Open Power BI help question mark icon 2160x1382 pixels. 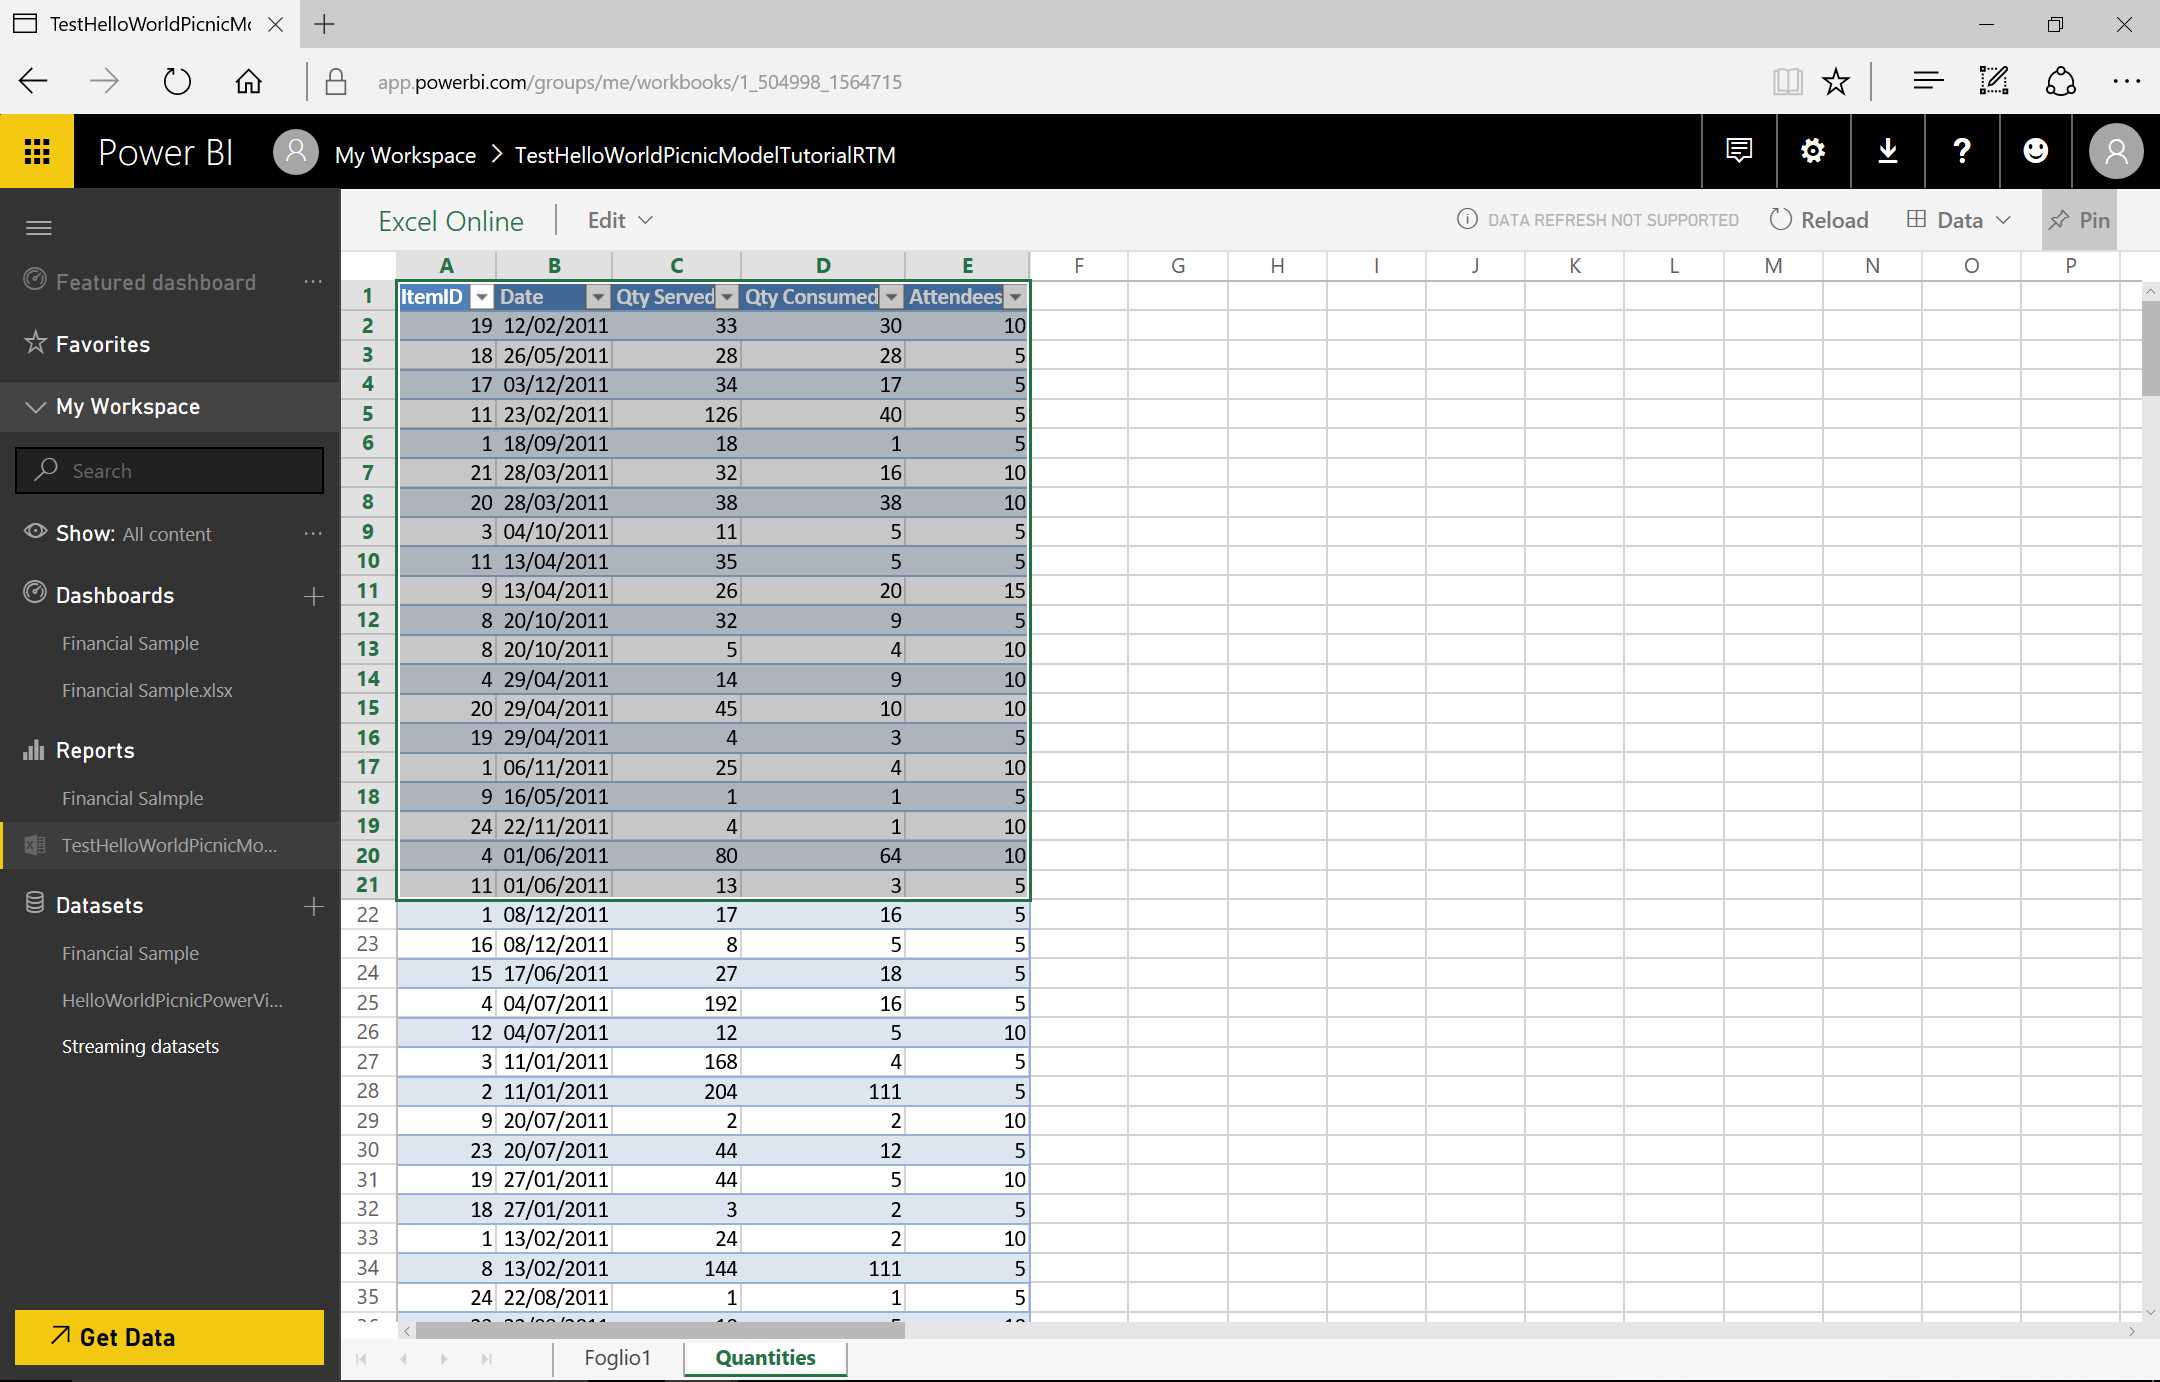(x=1960, y=151)
